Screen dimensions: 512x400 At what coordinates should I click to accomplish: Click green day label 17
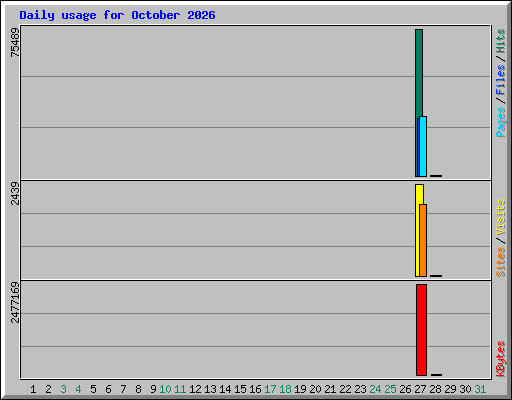[x=270, y=389]
